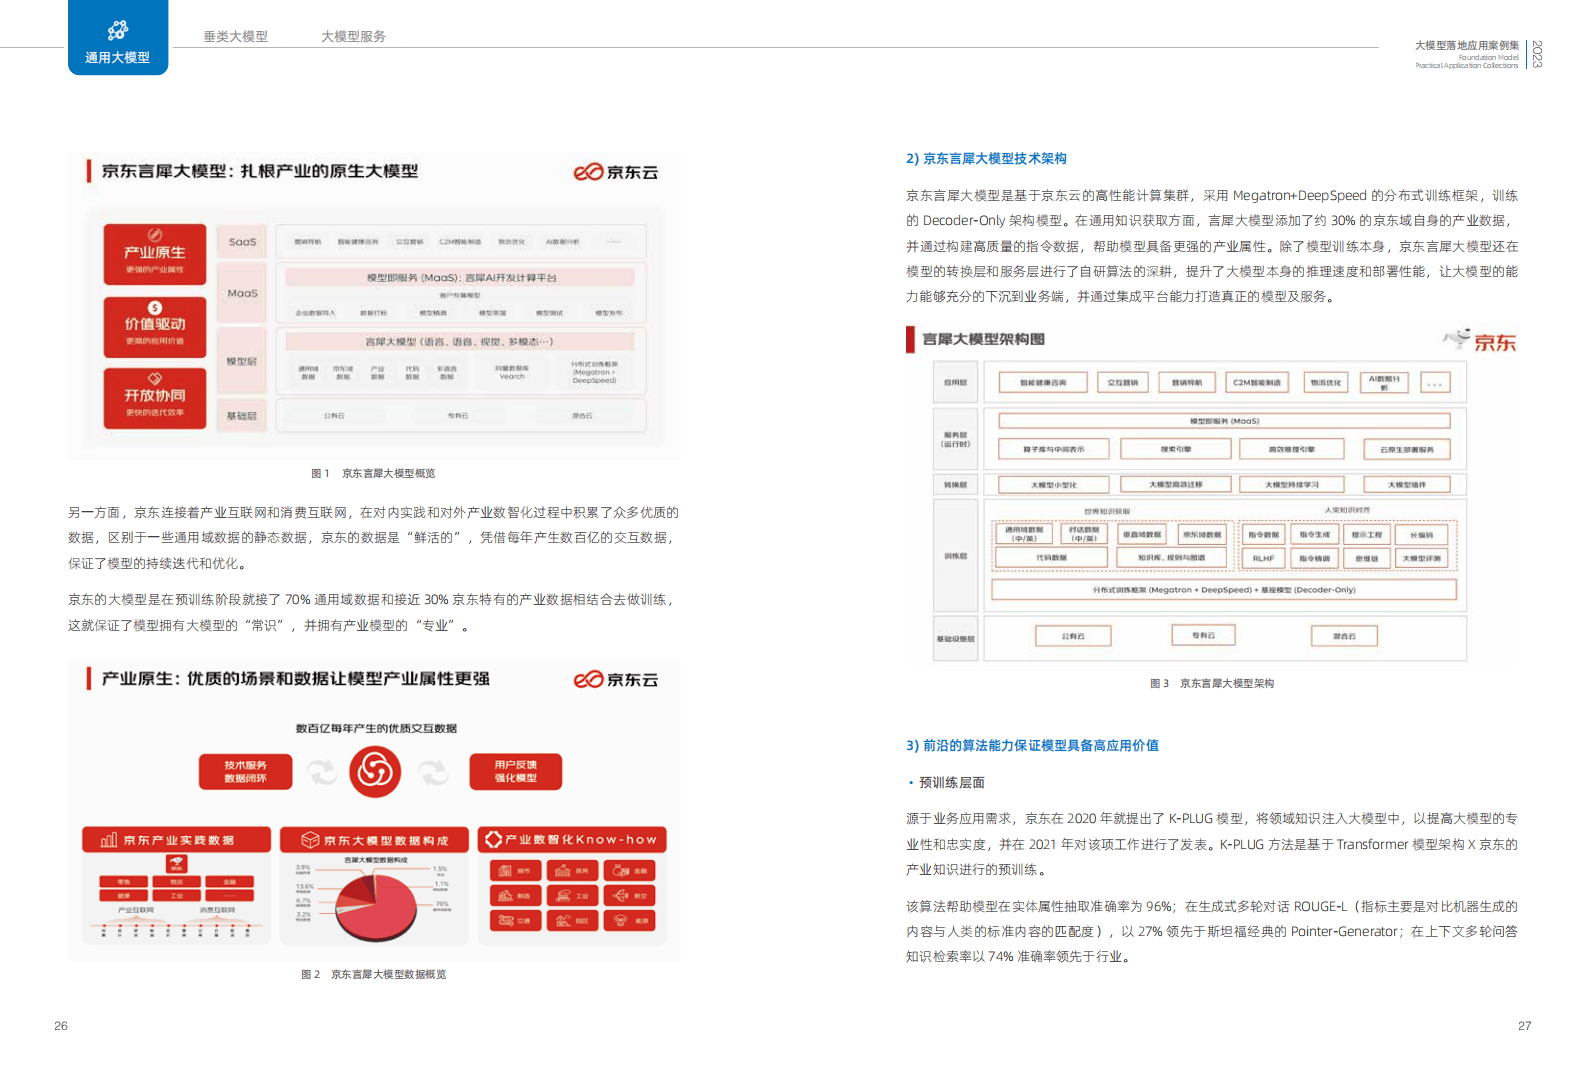Click the 航空 airplane tile

point(630,896)
